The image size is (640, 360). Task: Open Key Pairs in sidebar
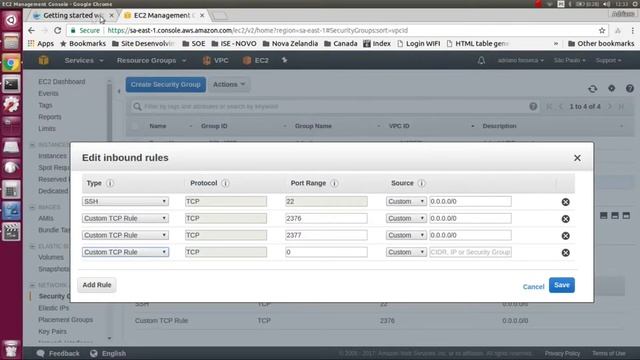point(52,331)
